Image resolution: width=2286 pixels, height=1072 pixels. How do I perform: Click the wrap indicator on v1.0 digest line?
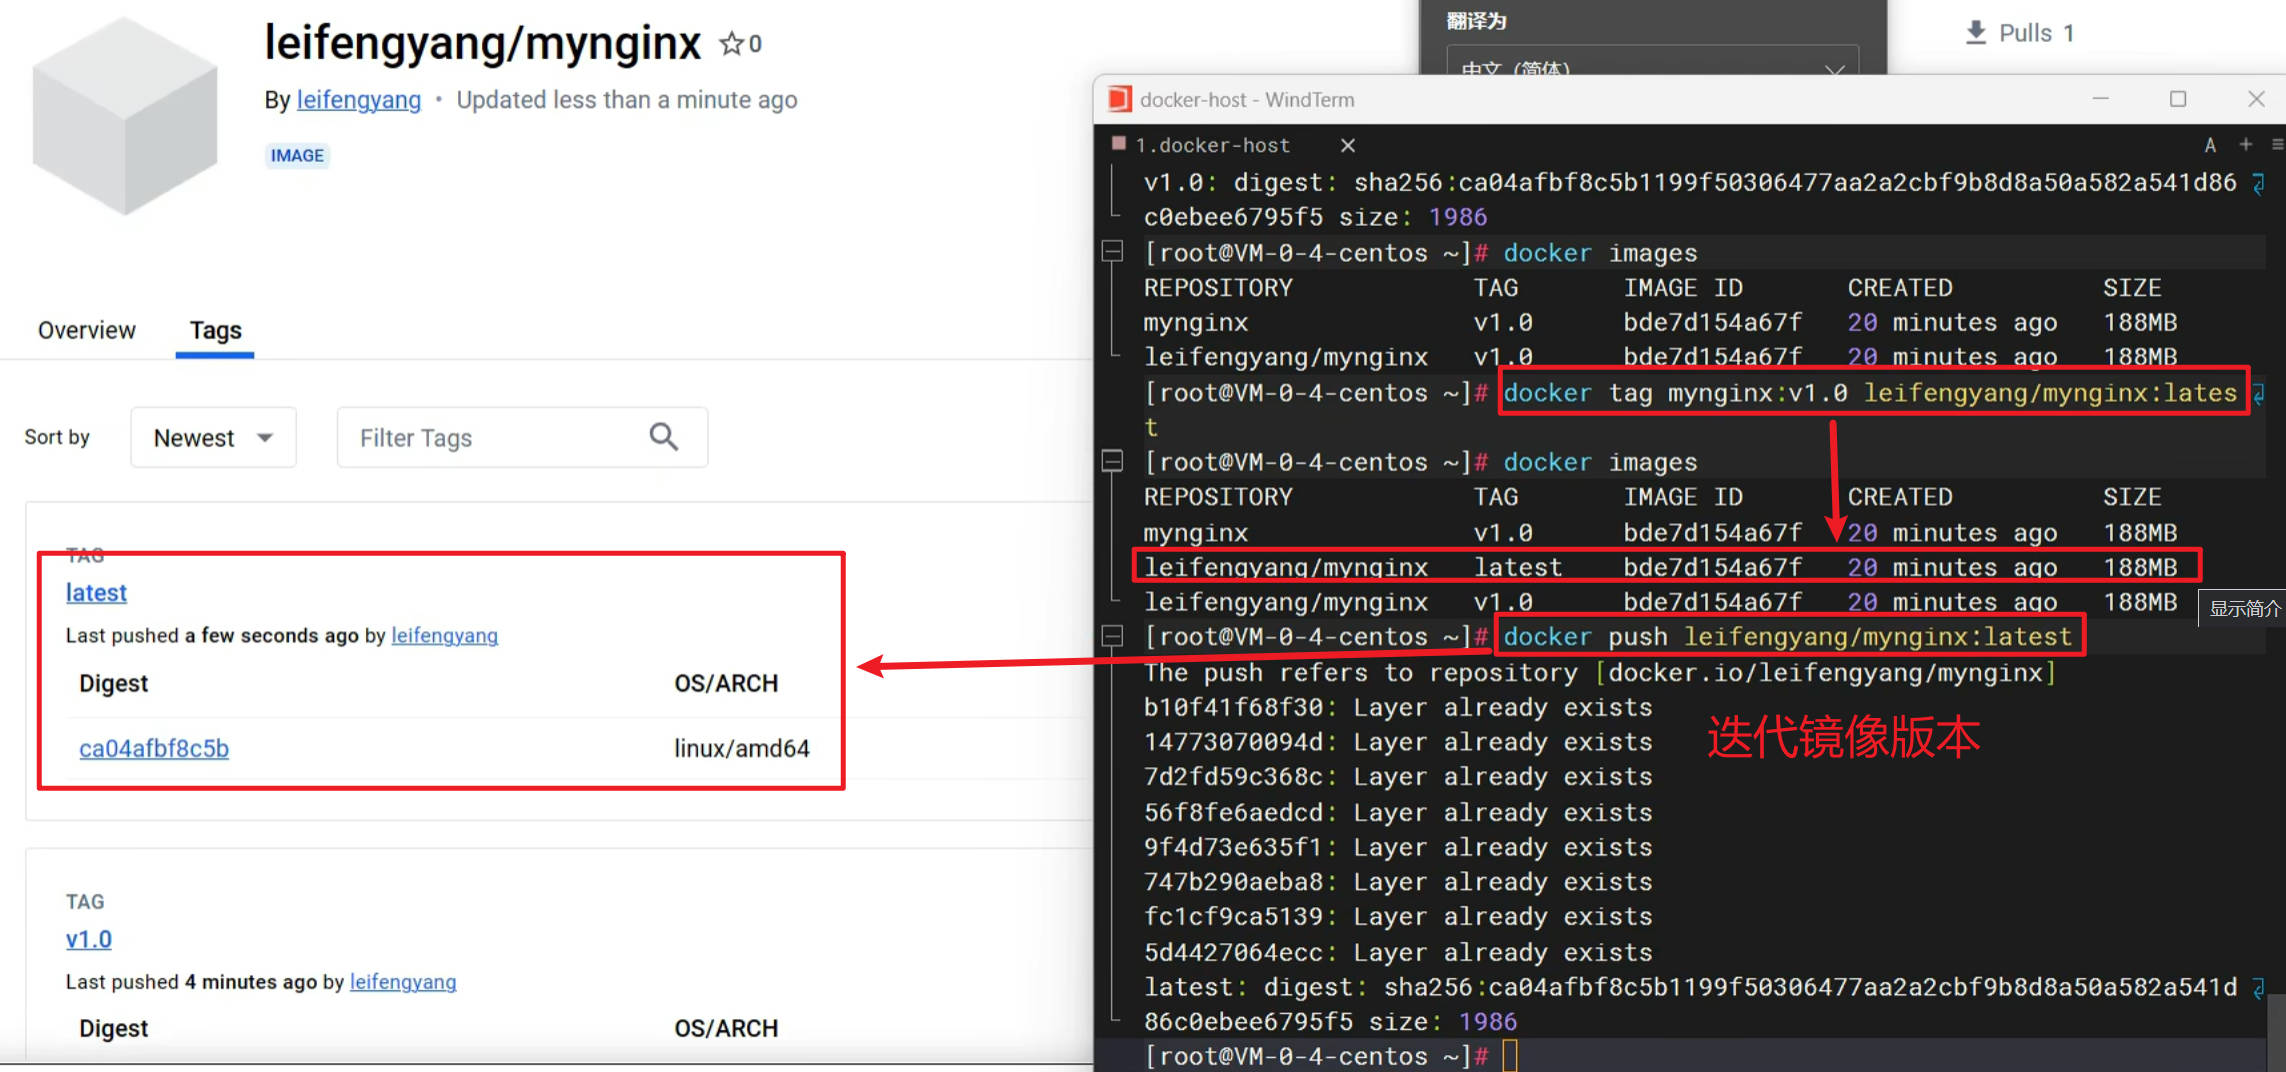(x=2259, y=183)
